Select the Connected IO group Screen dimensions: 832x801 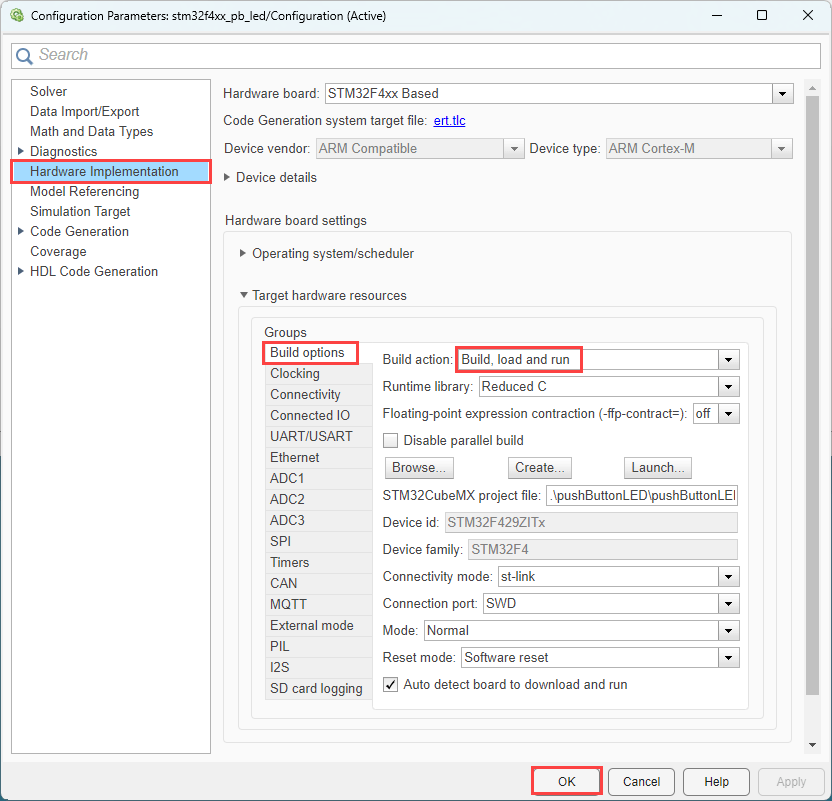[x=318, y=415]
